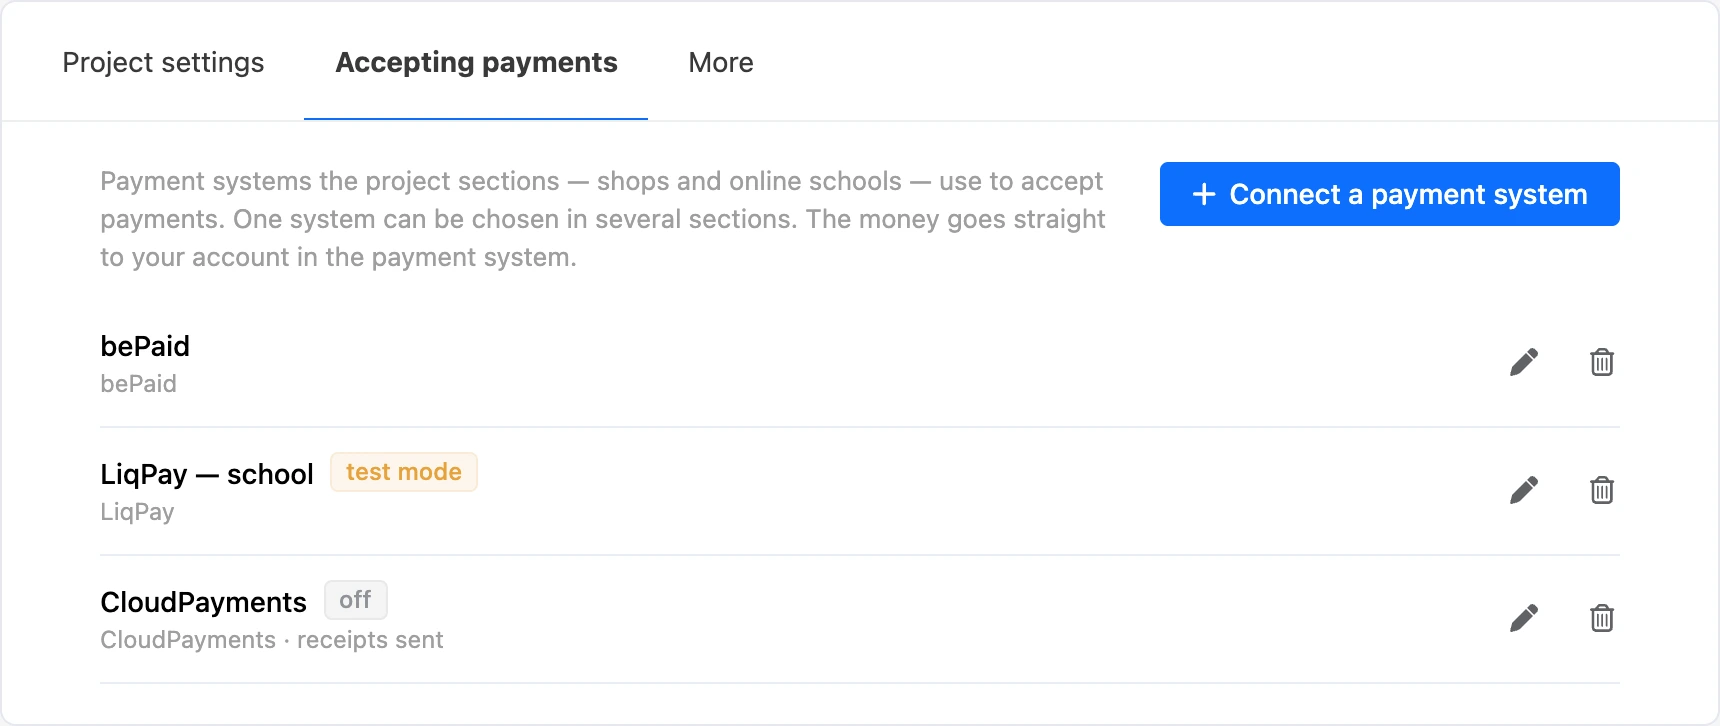
Task: Click the gray LiqPay provider subtitle
Action: point(137,512)
